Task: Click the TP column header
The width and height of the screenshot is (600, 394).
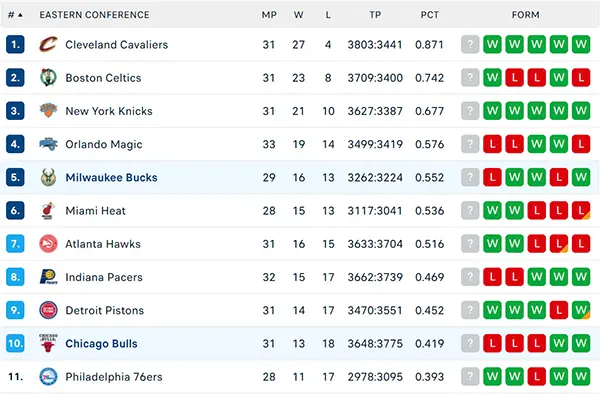Action: coord(375,15)
